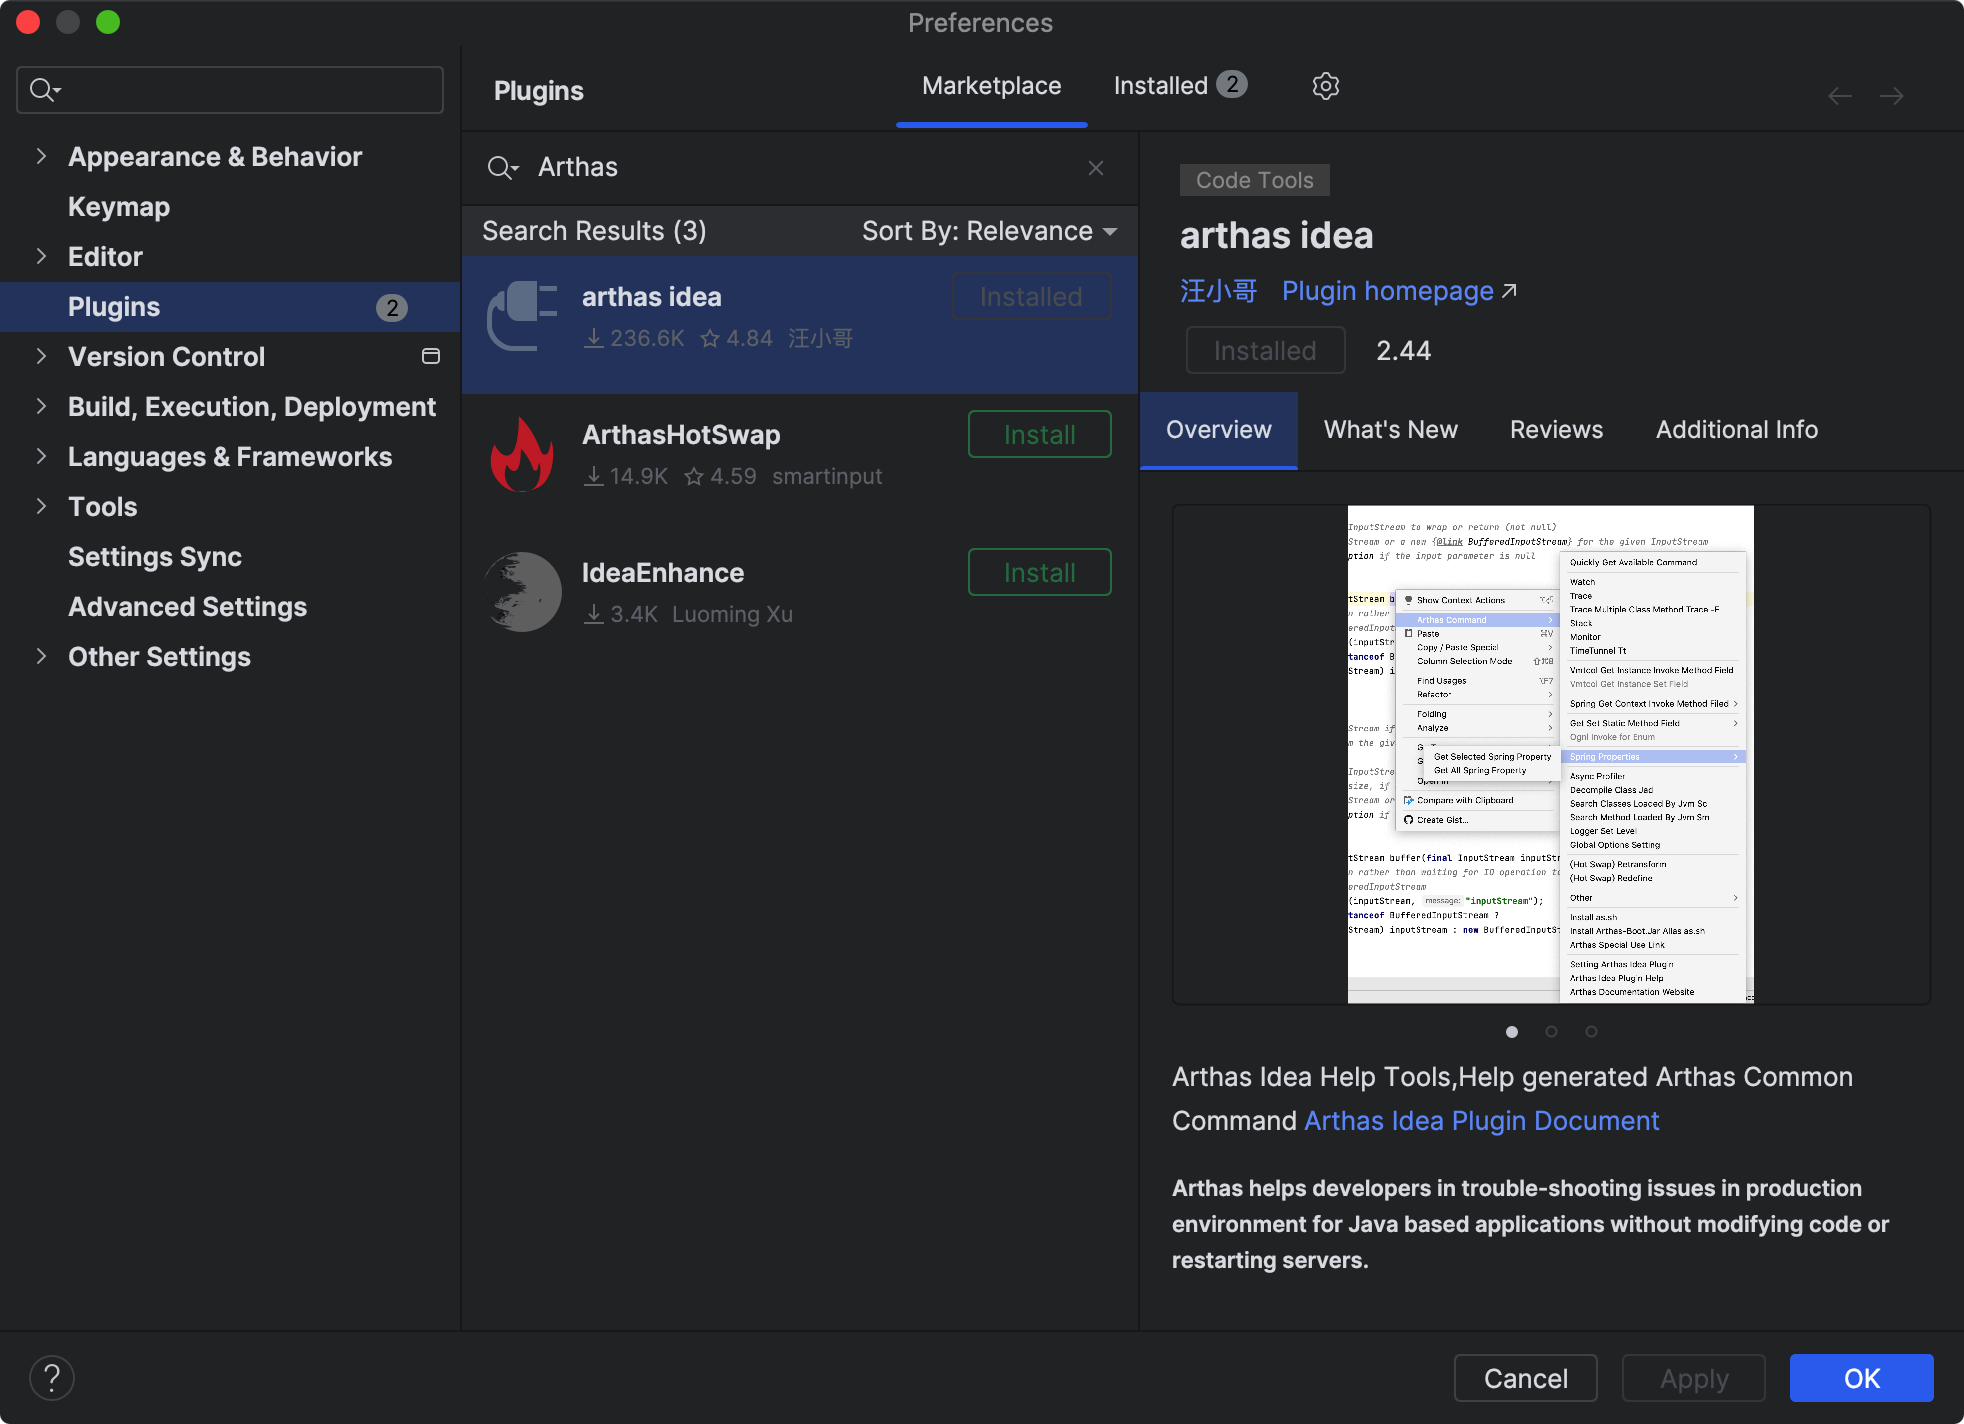Show the second screenshot carousel dot

[1551, 1031]
